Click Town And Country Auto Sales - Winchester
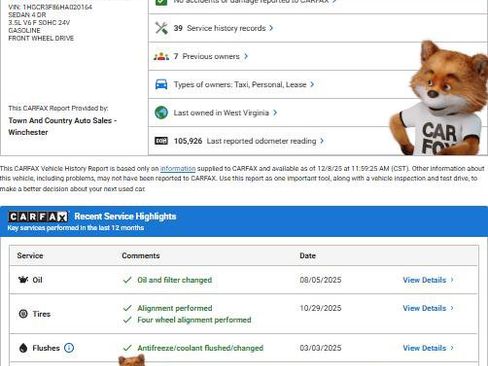 click(63, 126)
